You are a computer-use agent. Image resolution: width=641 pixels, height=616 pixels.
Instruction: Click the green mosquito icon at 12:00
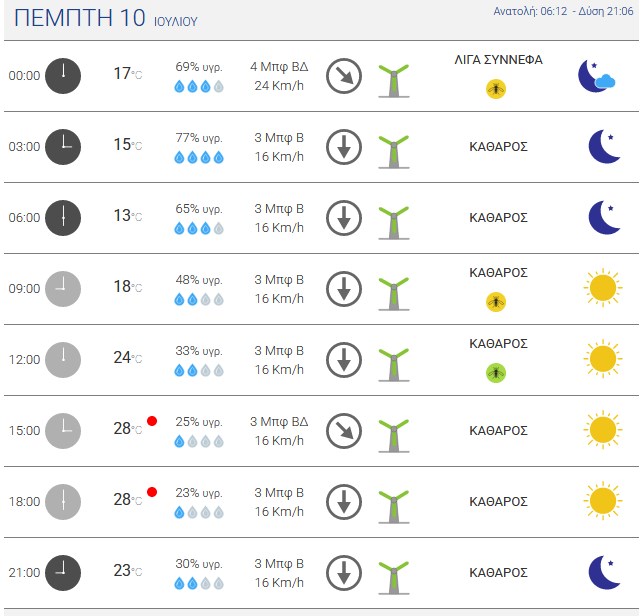(496, 373)
